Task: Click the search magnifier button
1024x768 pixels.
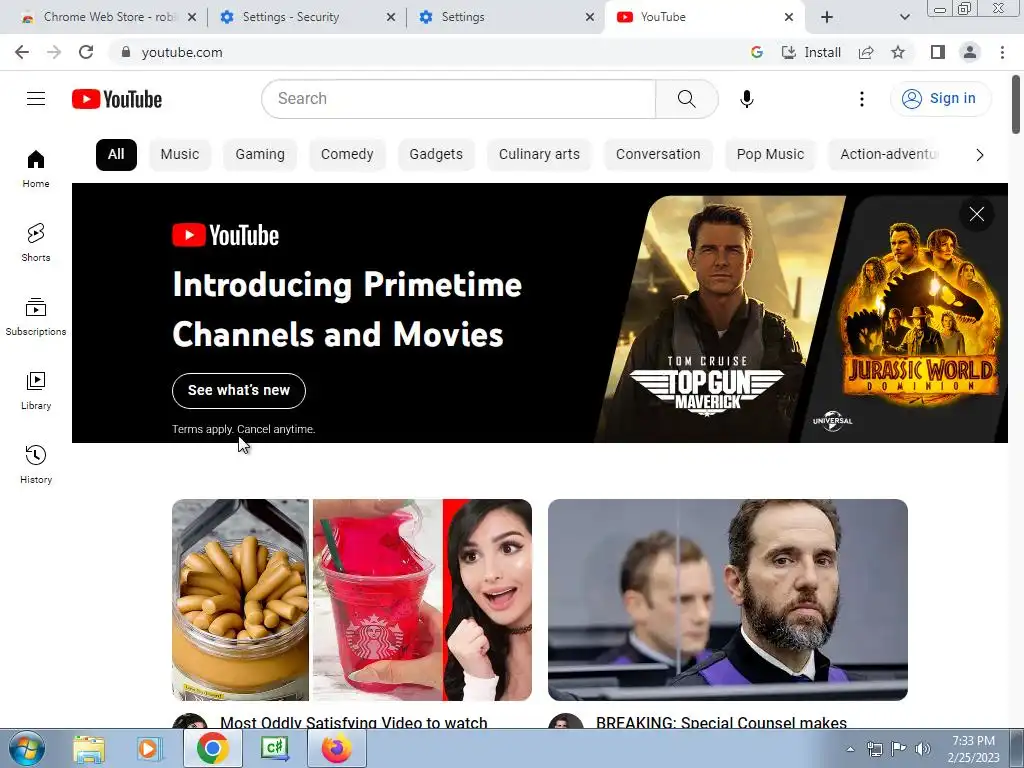Action: coord(686,99)
